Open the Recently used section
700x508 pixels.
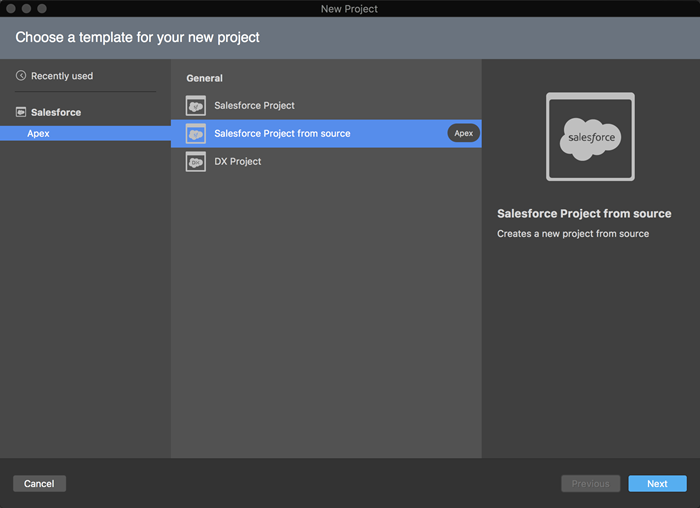point(62,76)
